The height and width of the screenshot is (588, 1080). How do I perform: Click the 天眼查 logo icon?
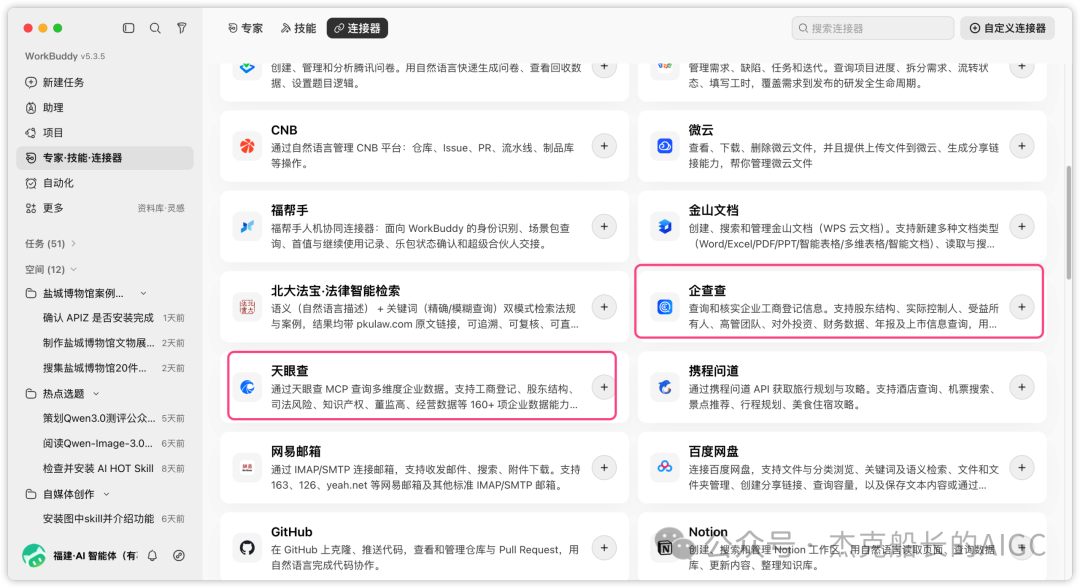click(x=247, y=388)
